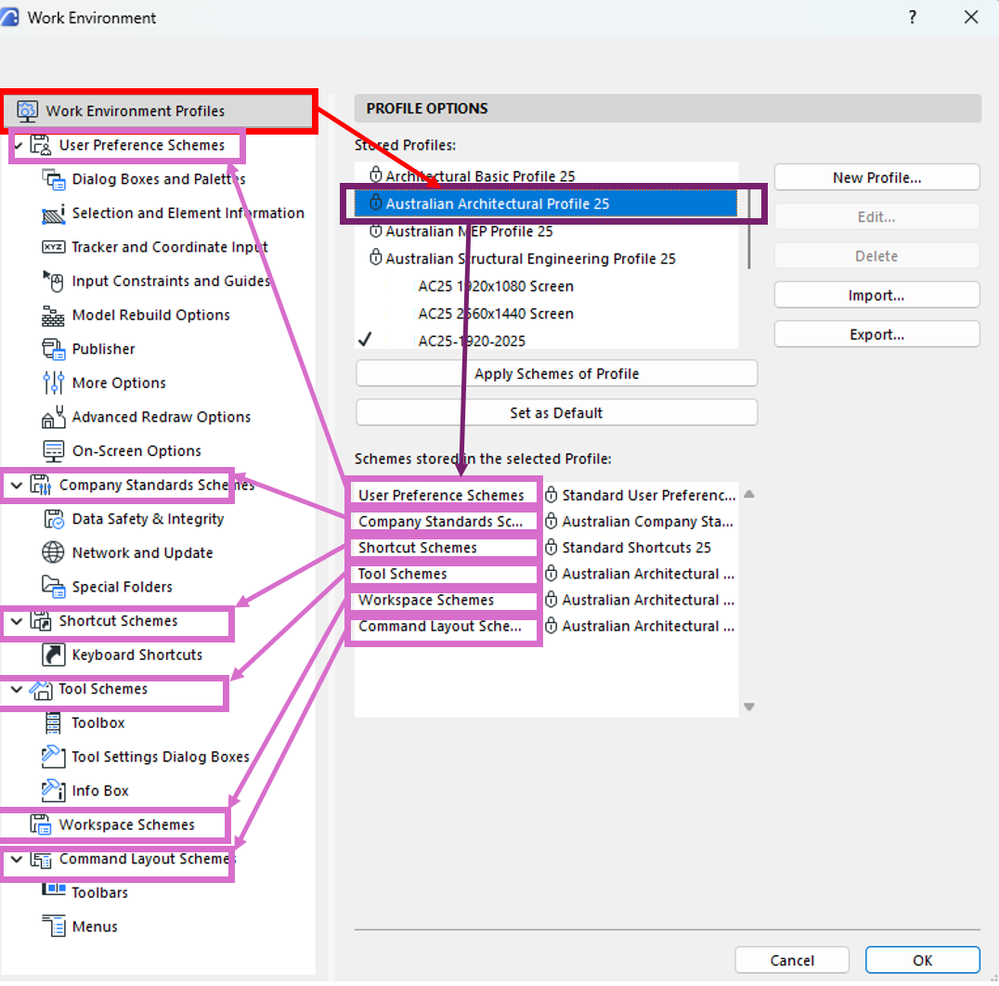Collapse the Tool Schemes branch
Viewport: 999px width, 986px height.
coord(17,689)
